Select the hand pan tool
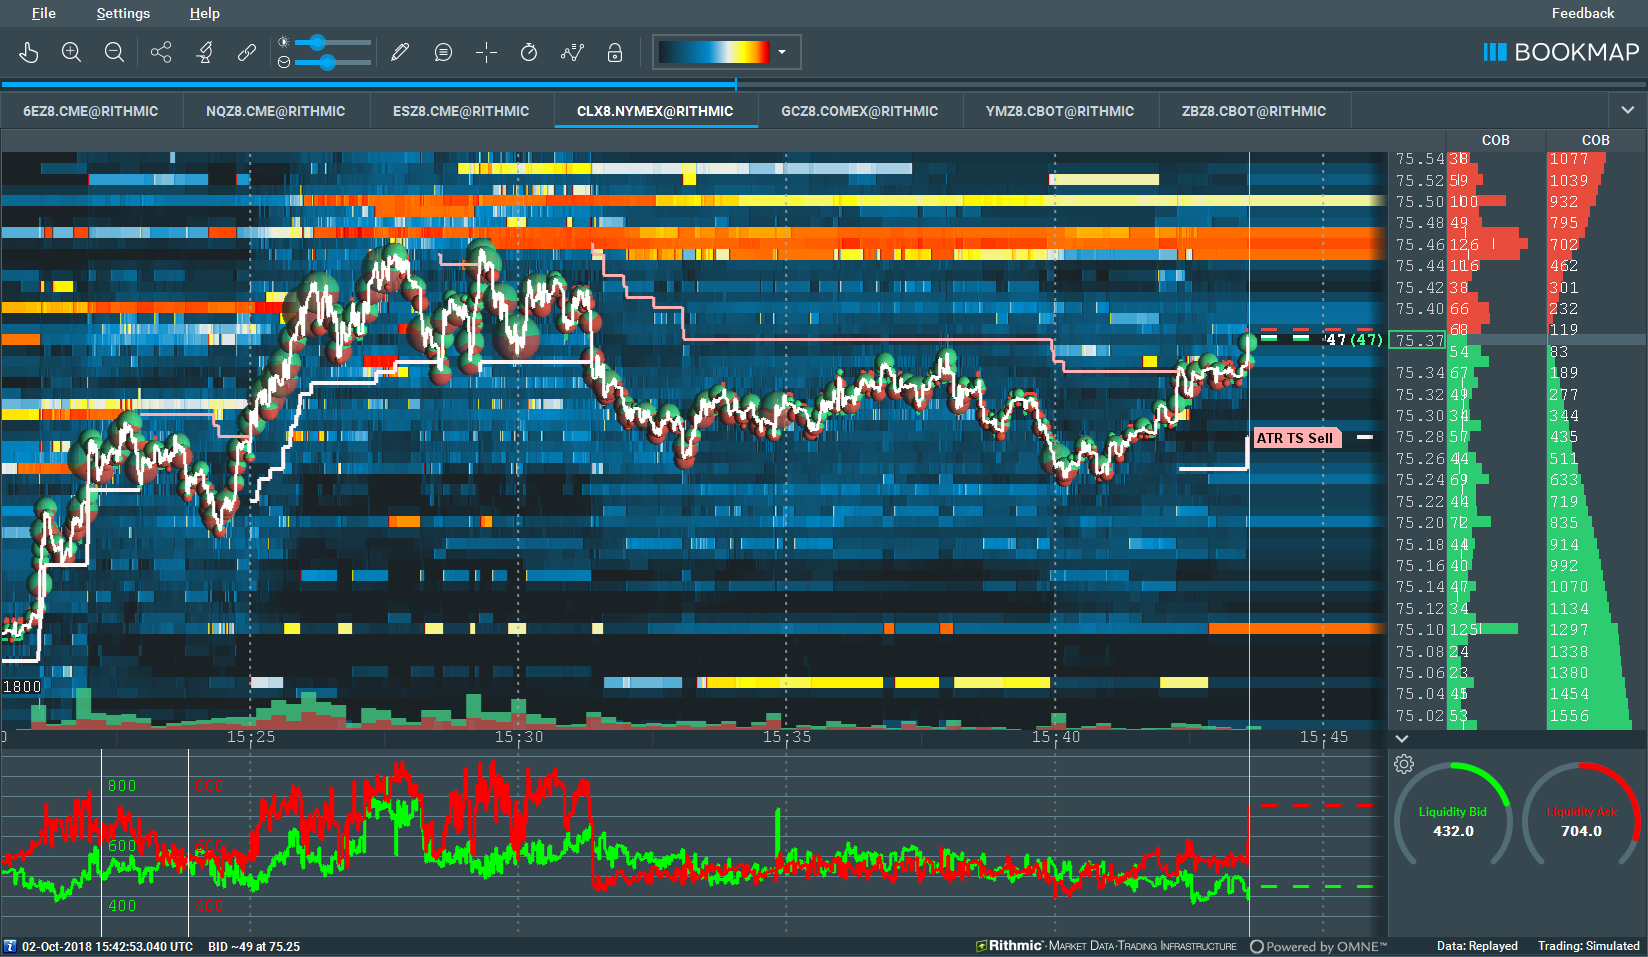The image size is (1648, 957). click(29, 52)
